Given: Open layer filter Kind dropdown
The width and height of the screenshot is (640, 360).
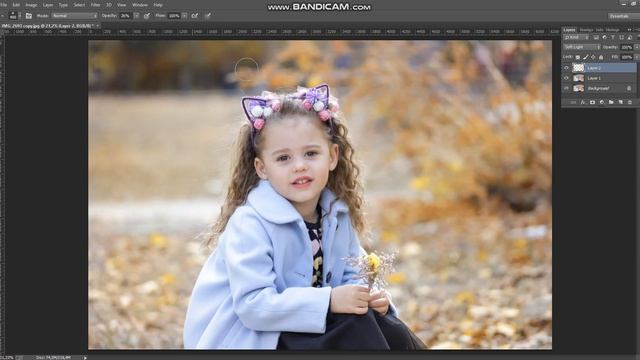Looking at the screenshot, I should [576, 37].
